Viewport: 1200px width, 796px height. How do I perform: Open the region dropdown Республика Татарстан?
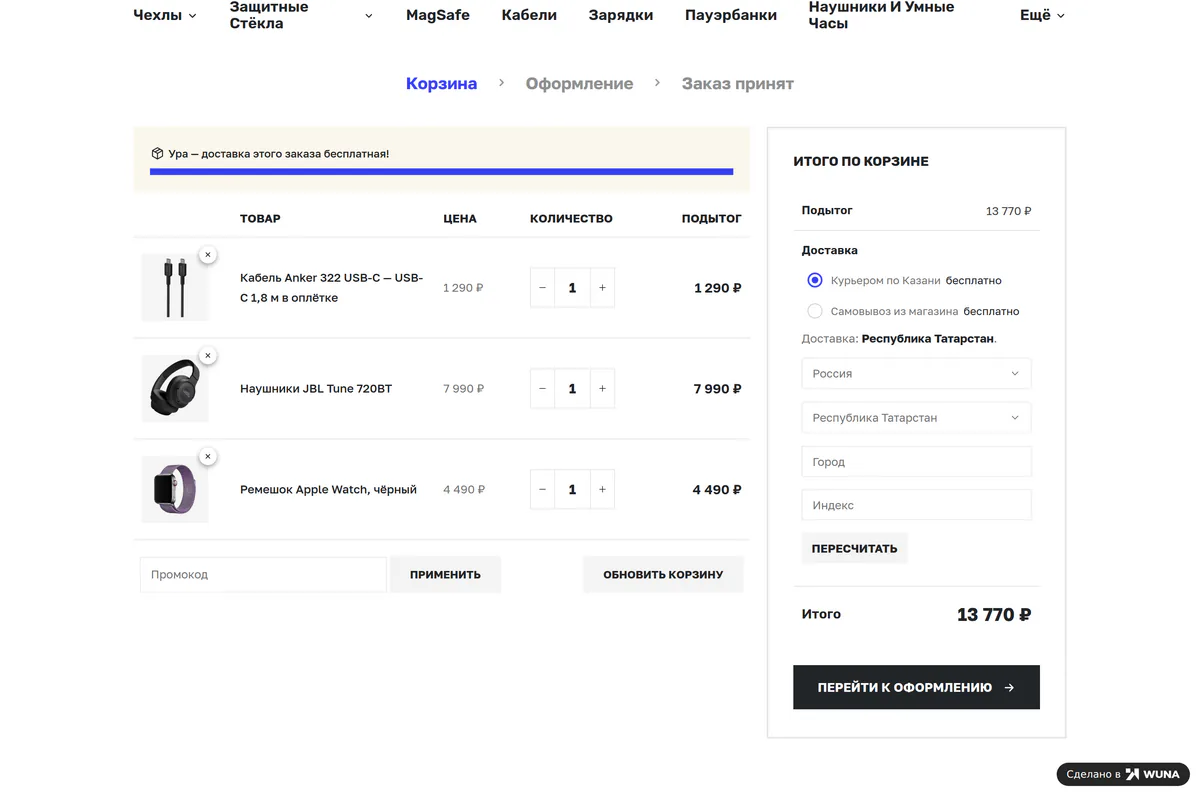(916, 418)
